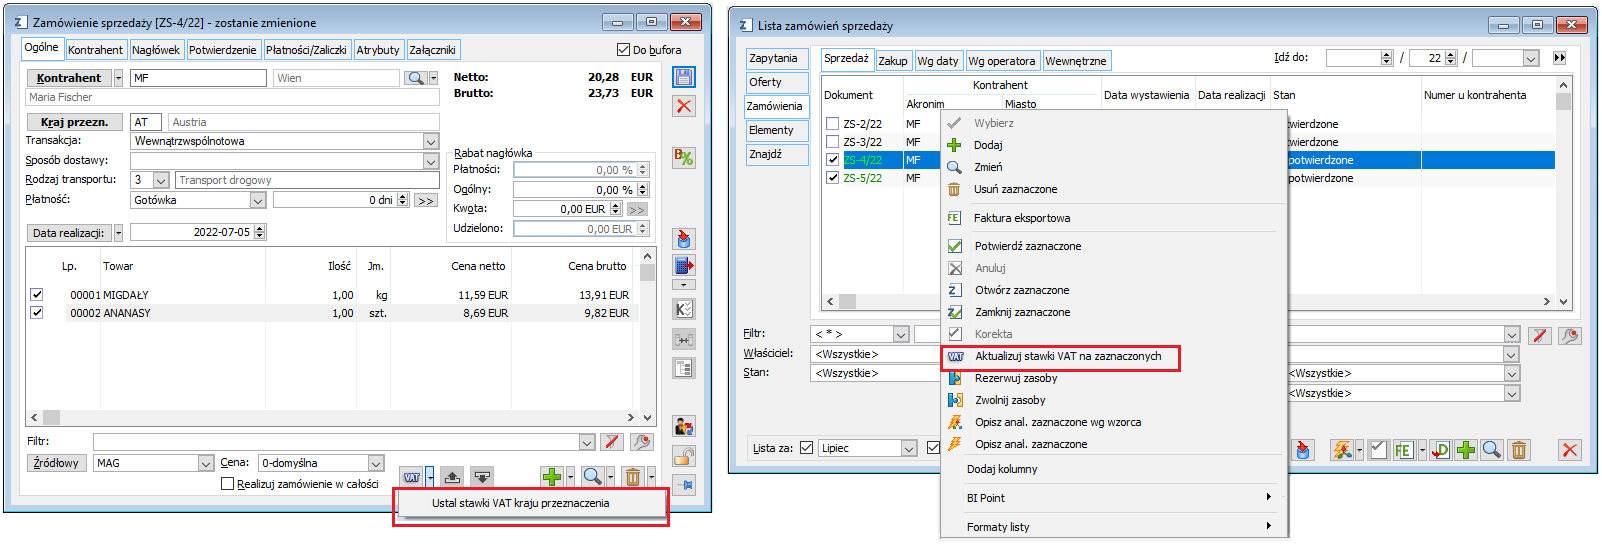Toggle the Do bufora checkbox

coord(624,50)
